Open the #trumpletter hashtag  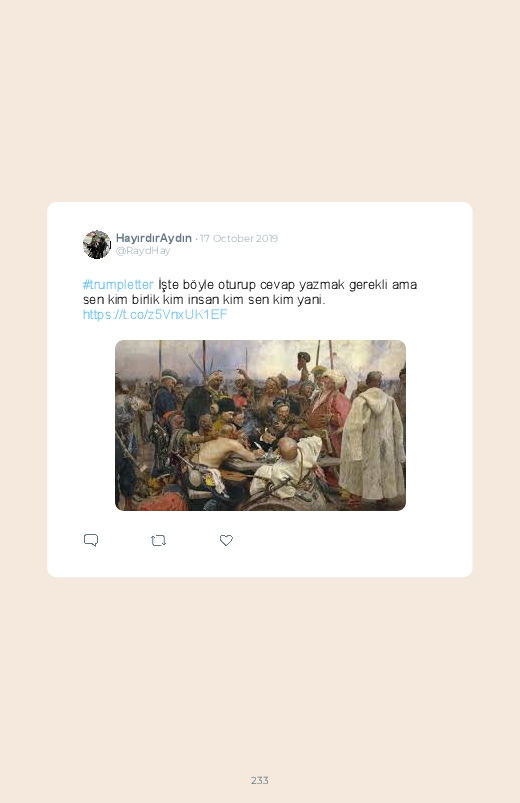(118, 285)
